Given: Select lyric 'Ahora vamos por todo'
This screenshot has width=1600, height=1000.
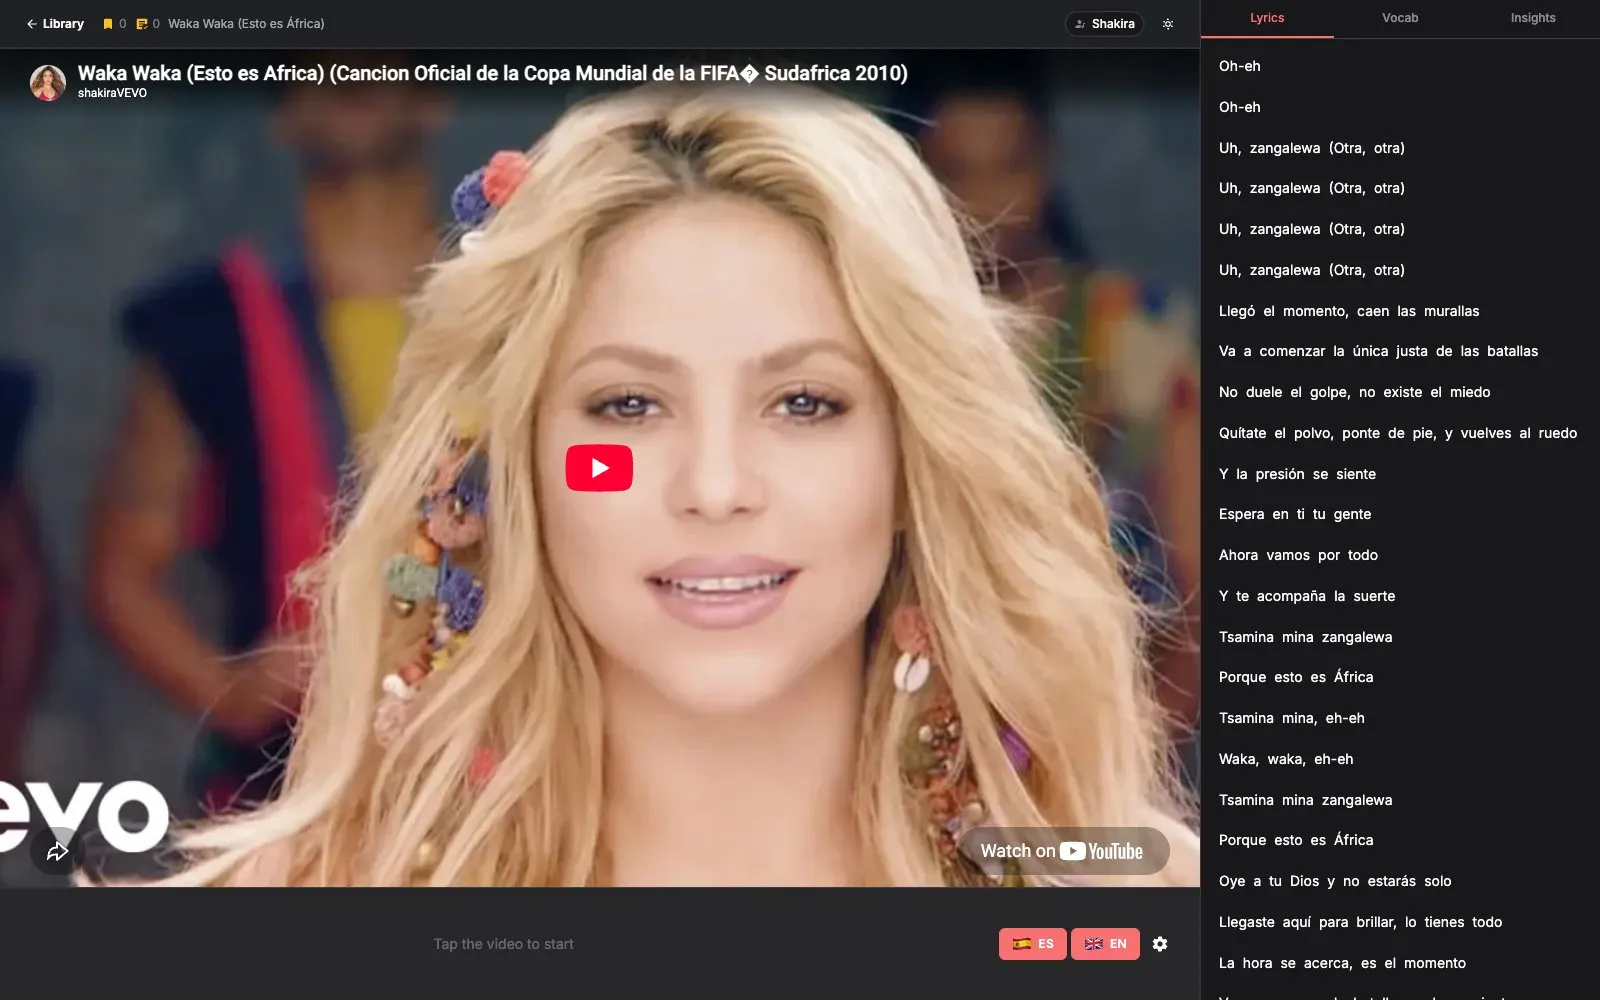Looking at the screenshot, I should coord(1298,555).
